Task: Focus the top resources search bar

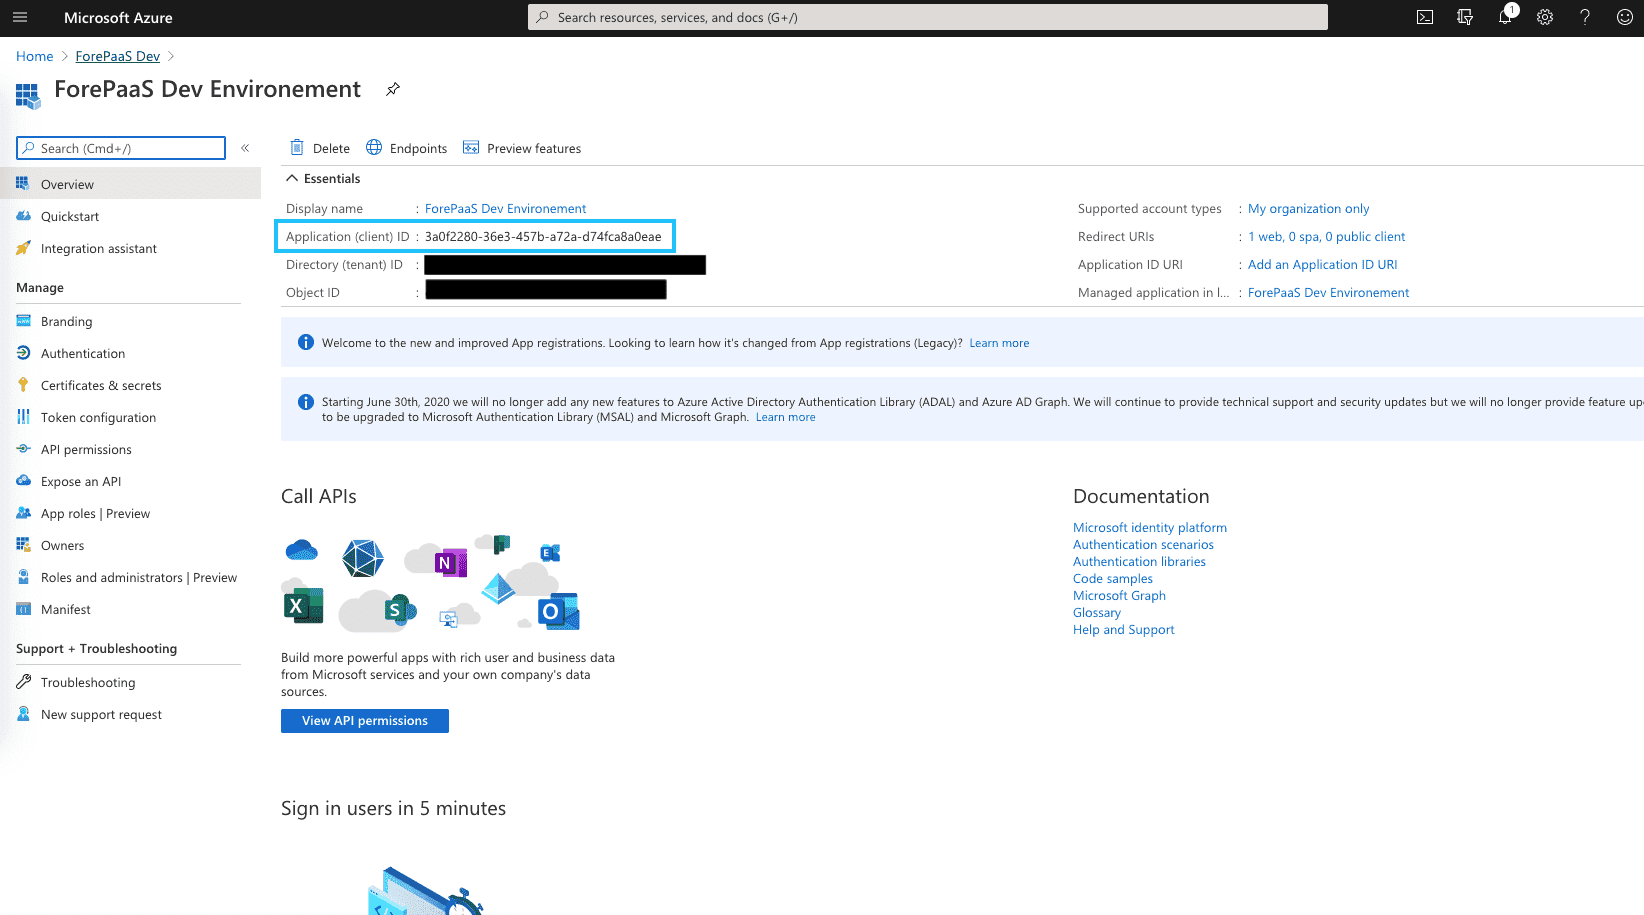Action: (x=928, y=17)
